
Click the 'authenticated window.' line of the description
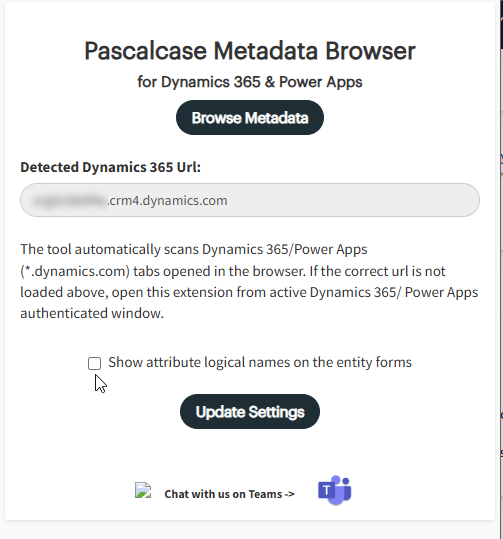[x=92, y=313]
